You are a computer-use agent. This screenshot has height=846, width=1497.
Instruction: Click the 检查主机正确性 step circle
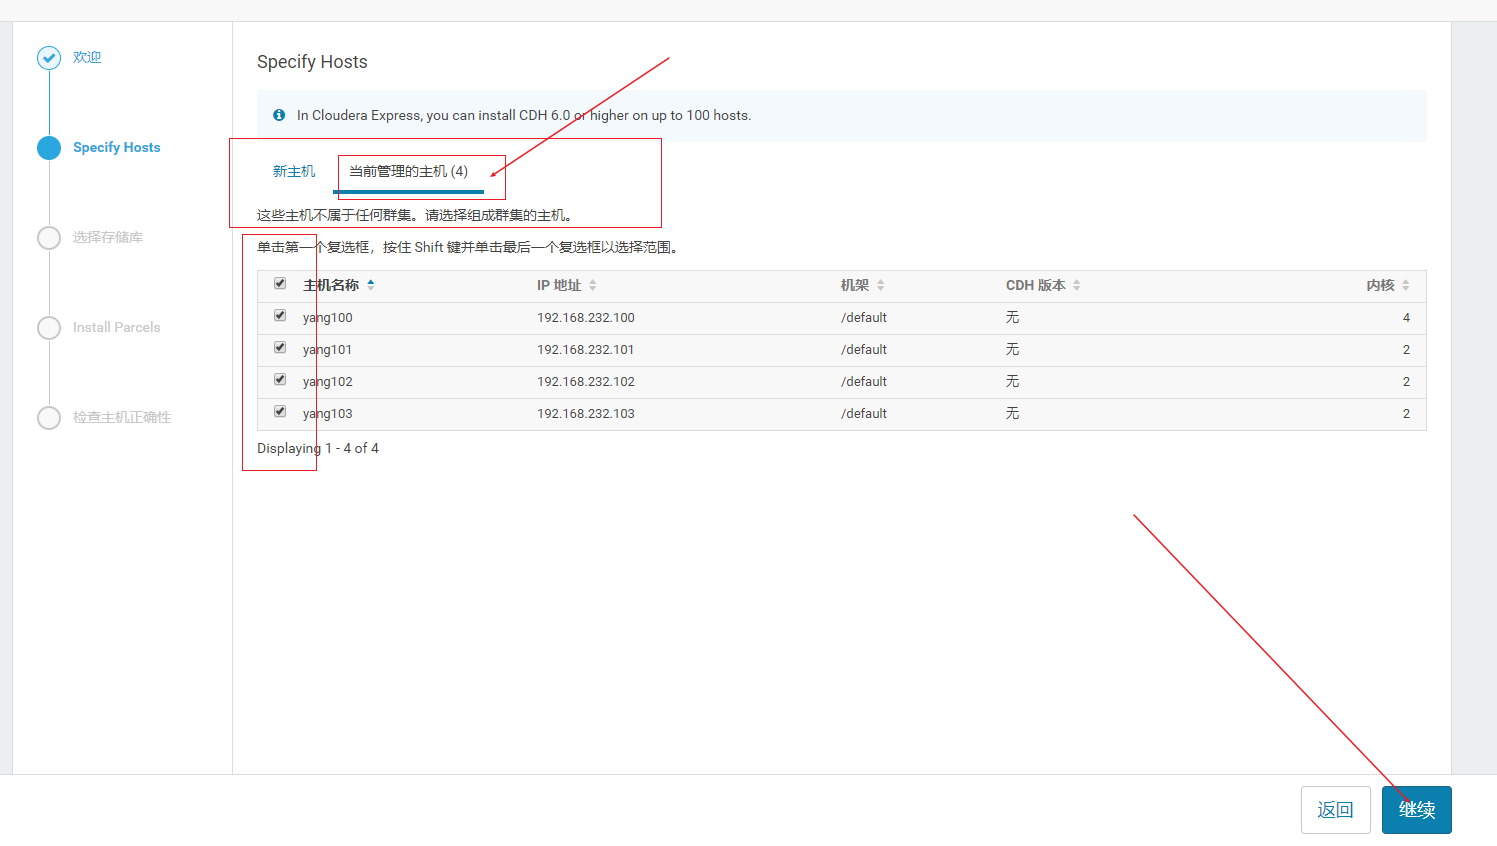pyautogui.click(x=49, y=417)
